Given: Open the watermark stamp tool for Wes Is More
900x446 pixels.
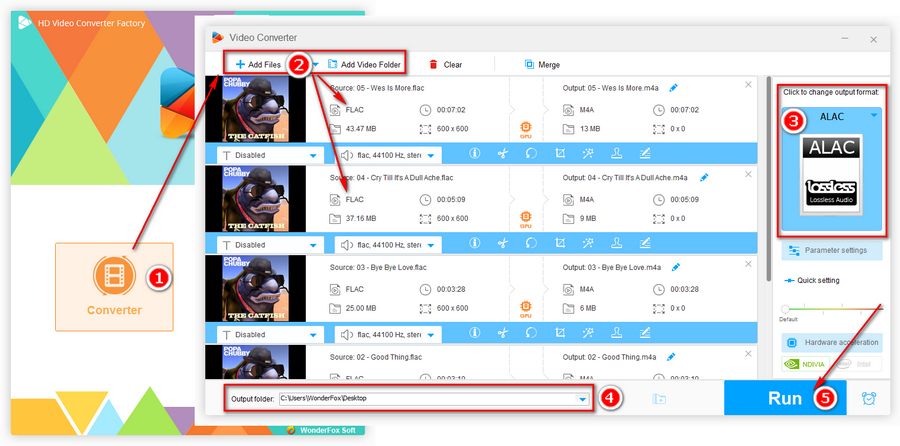Looking at the screenshot, I should tap(616, 153).
